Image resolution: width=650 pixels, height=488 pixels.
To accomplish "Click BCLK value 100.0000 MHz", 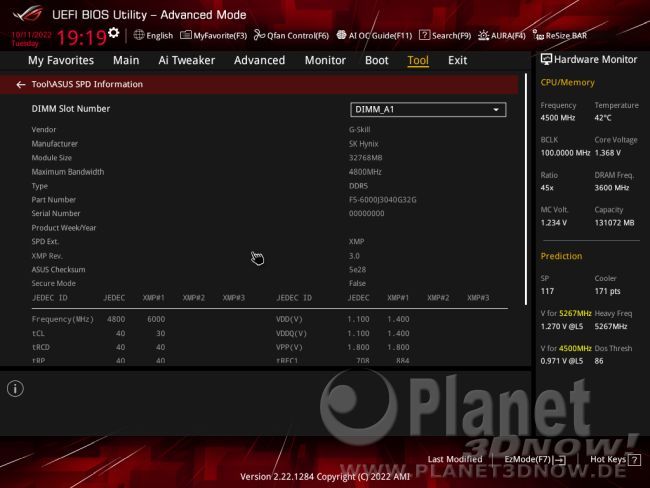I will [x=565, y=153].
